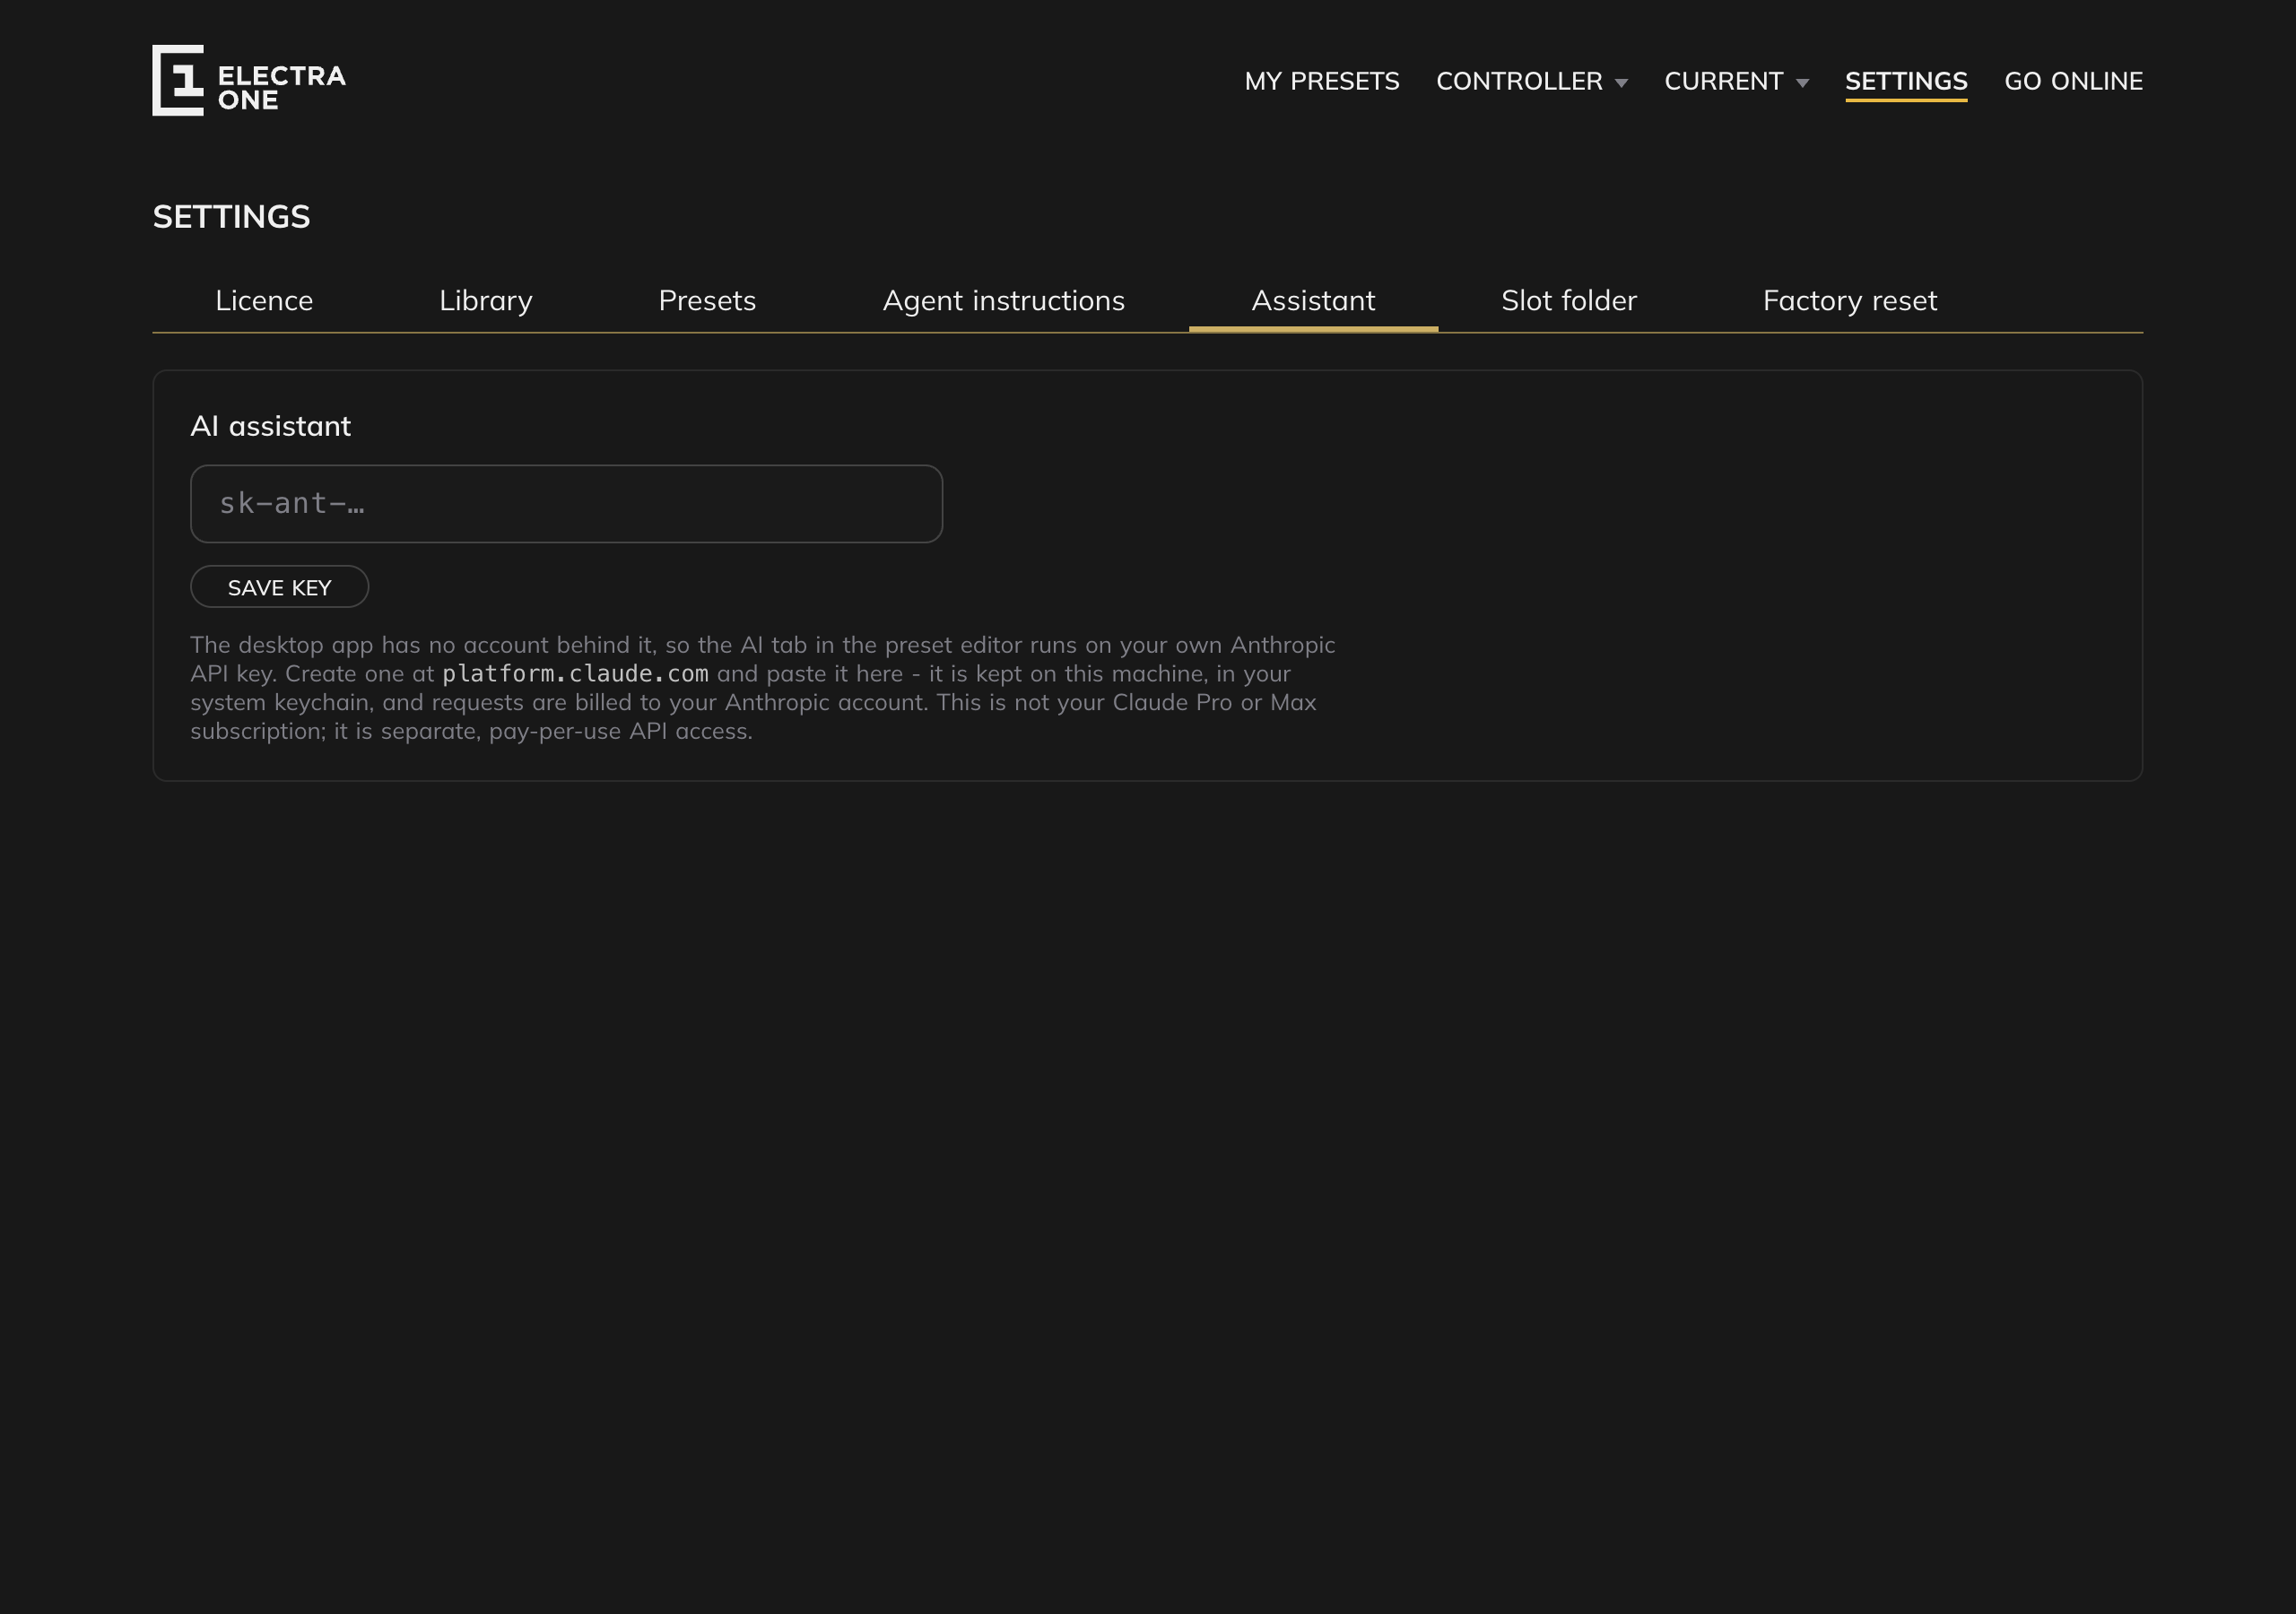2296x1614 pixels.
Task: Focus the sk-ant API key field
Action: point(566,504)
